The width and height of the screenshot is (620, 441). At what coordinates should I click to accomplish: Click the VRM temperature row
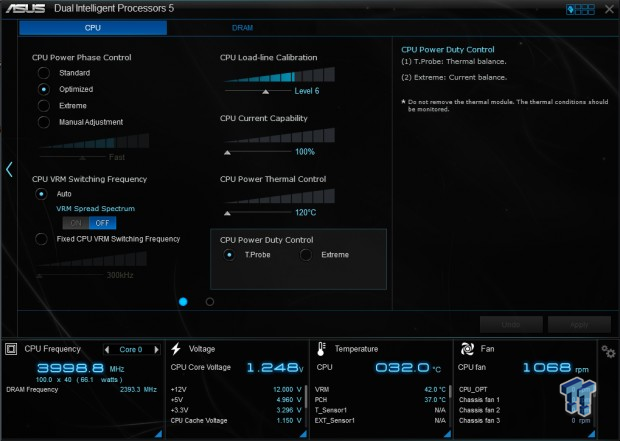[380, 390]
